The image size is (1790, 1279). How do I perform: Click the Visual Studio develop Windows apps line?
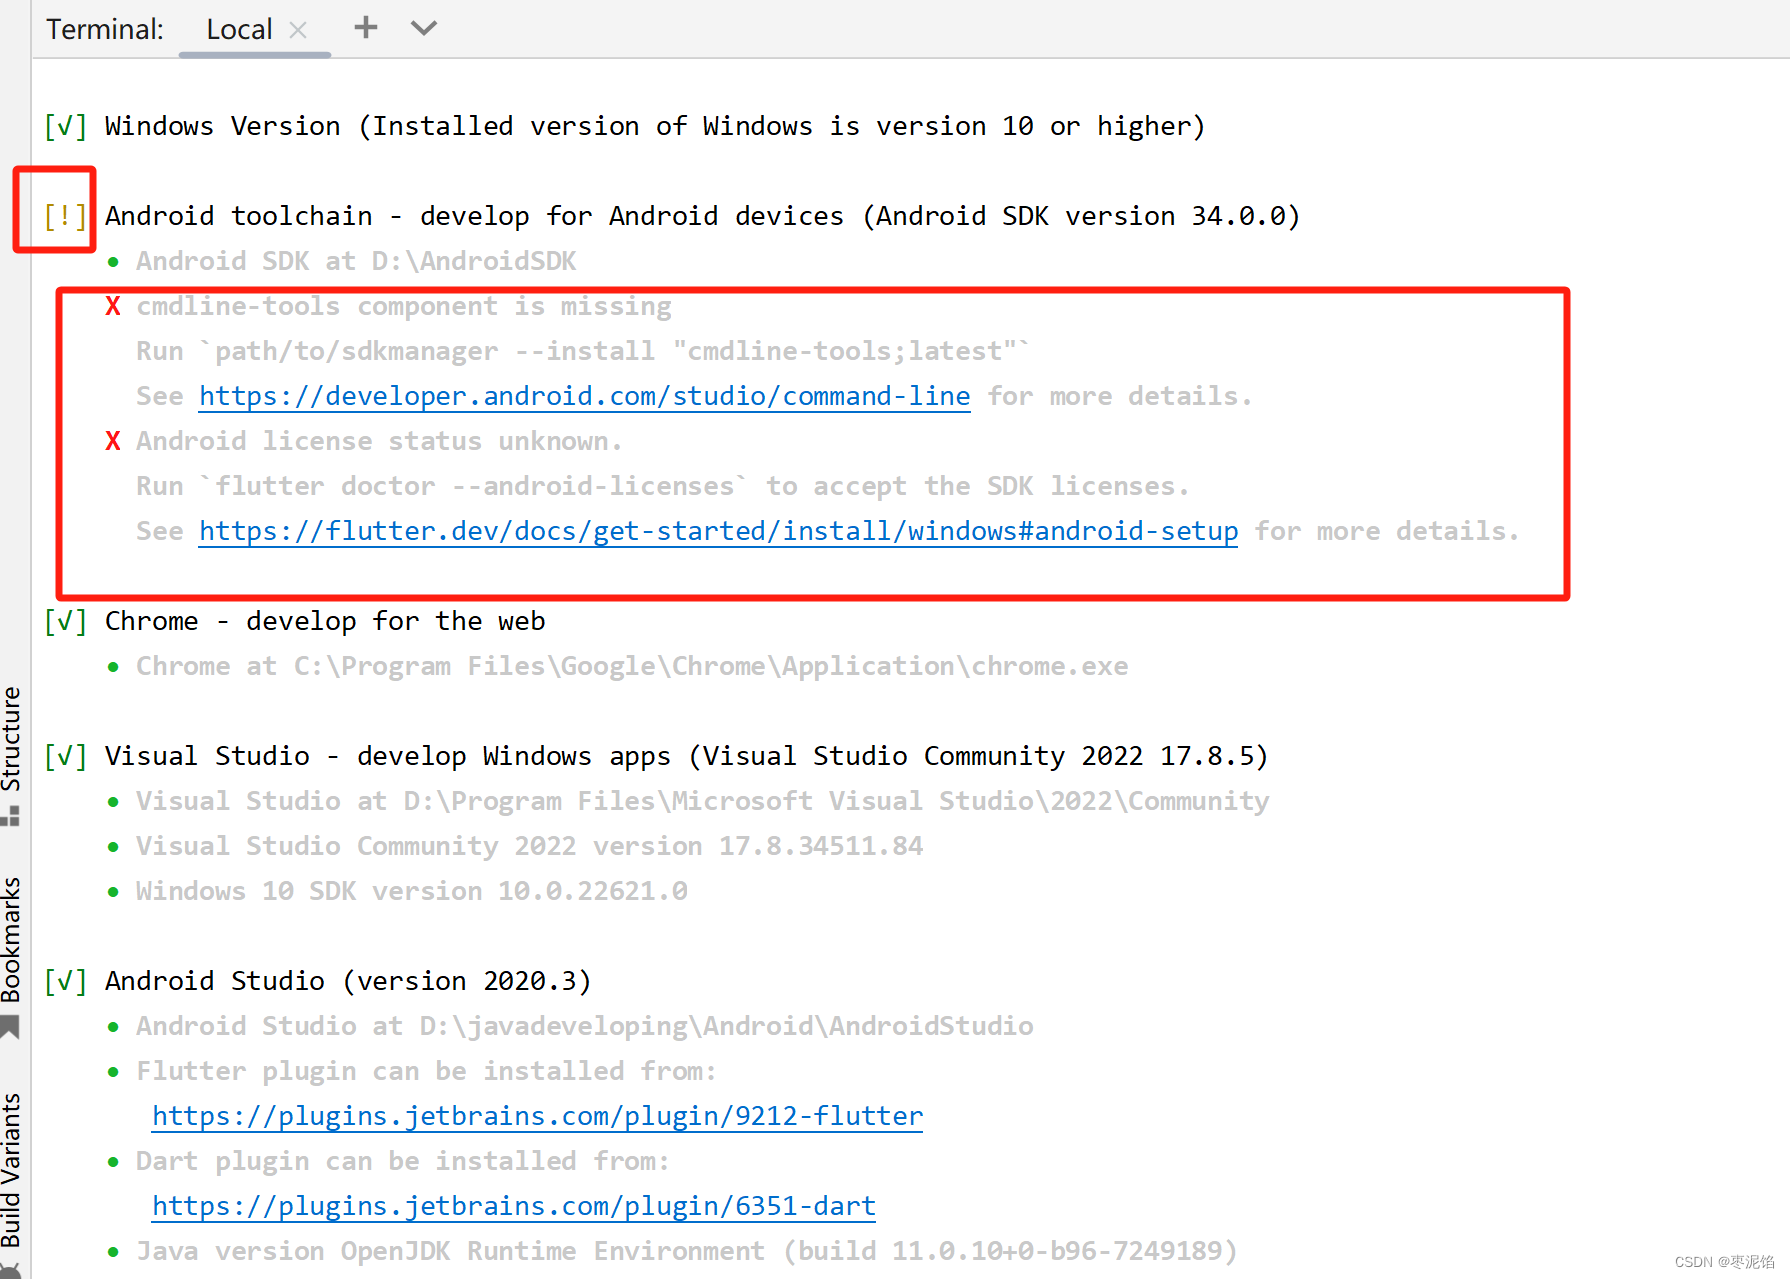tap(686, 756)
